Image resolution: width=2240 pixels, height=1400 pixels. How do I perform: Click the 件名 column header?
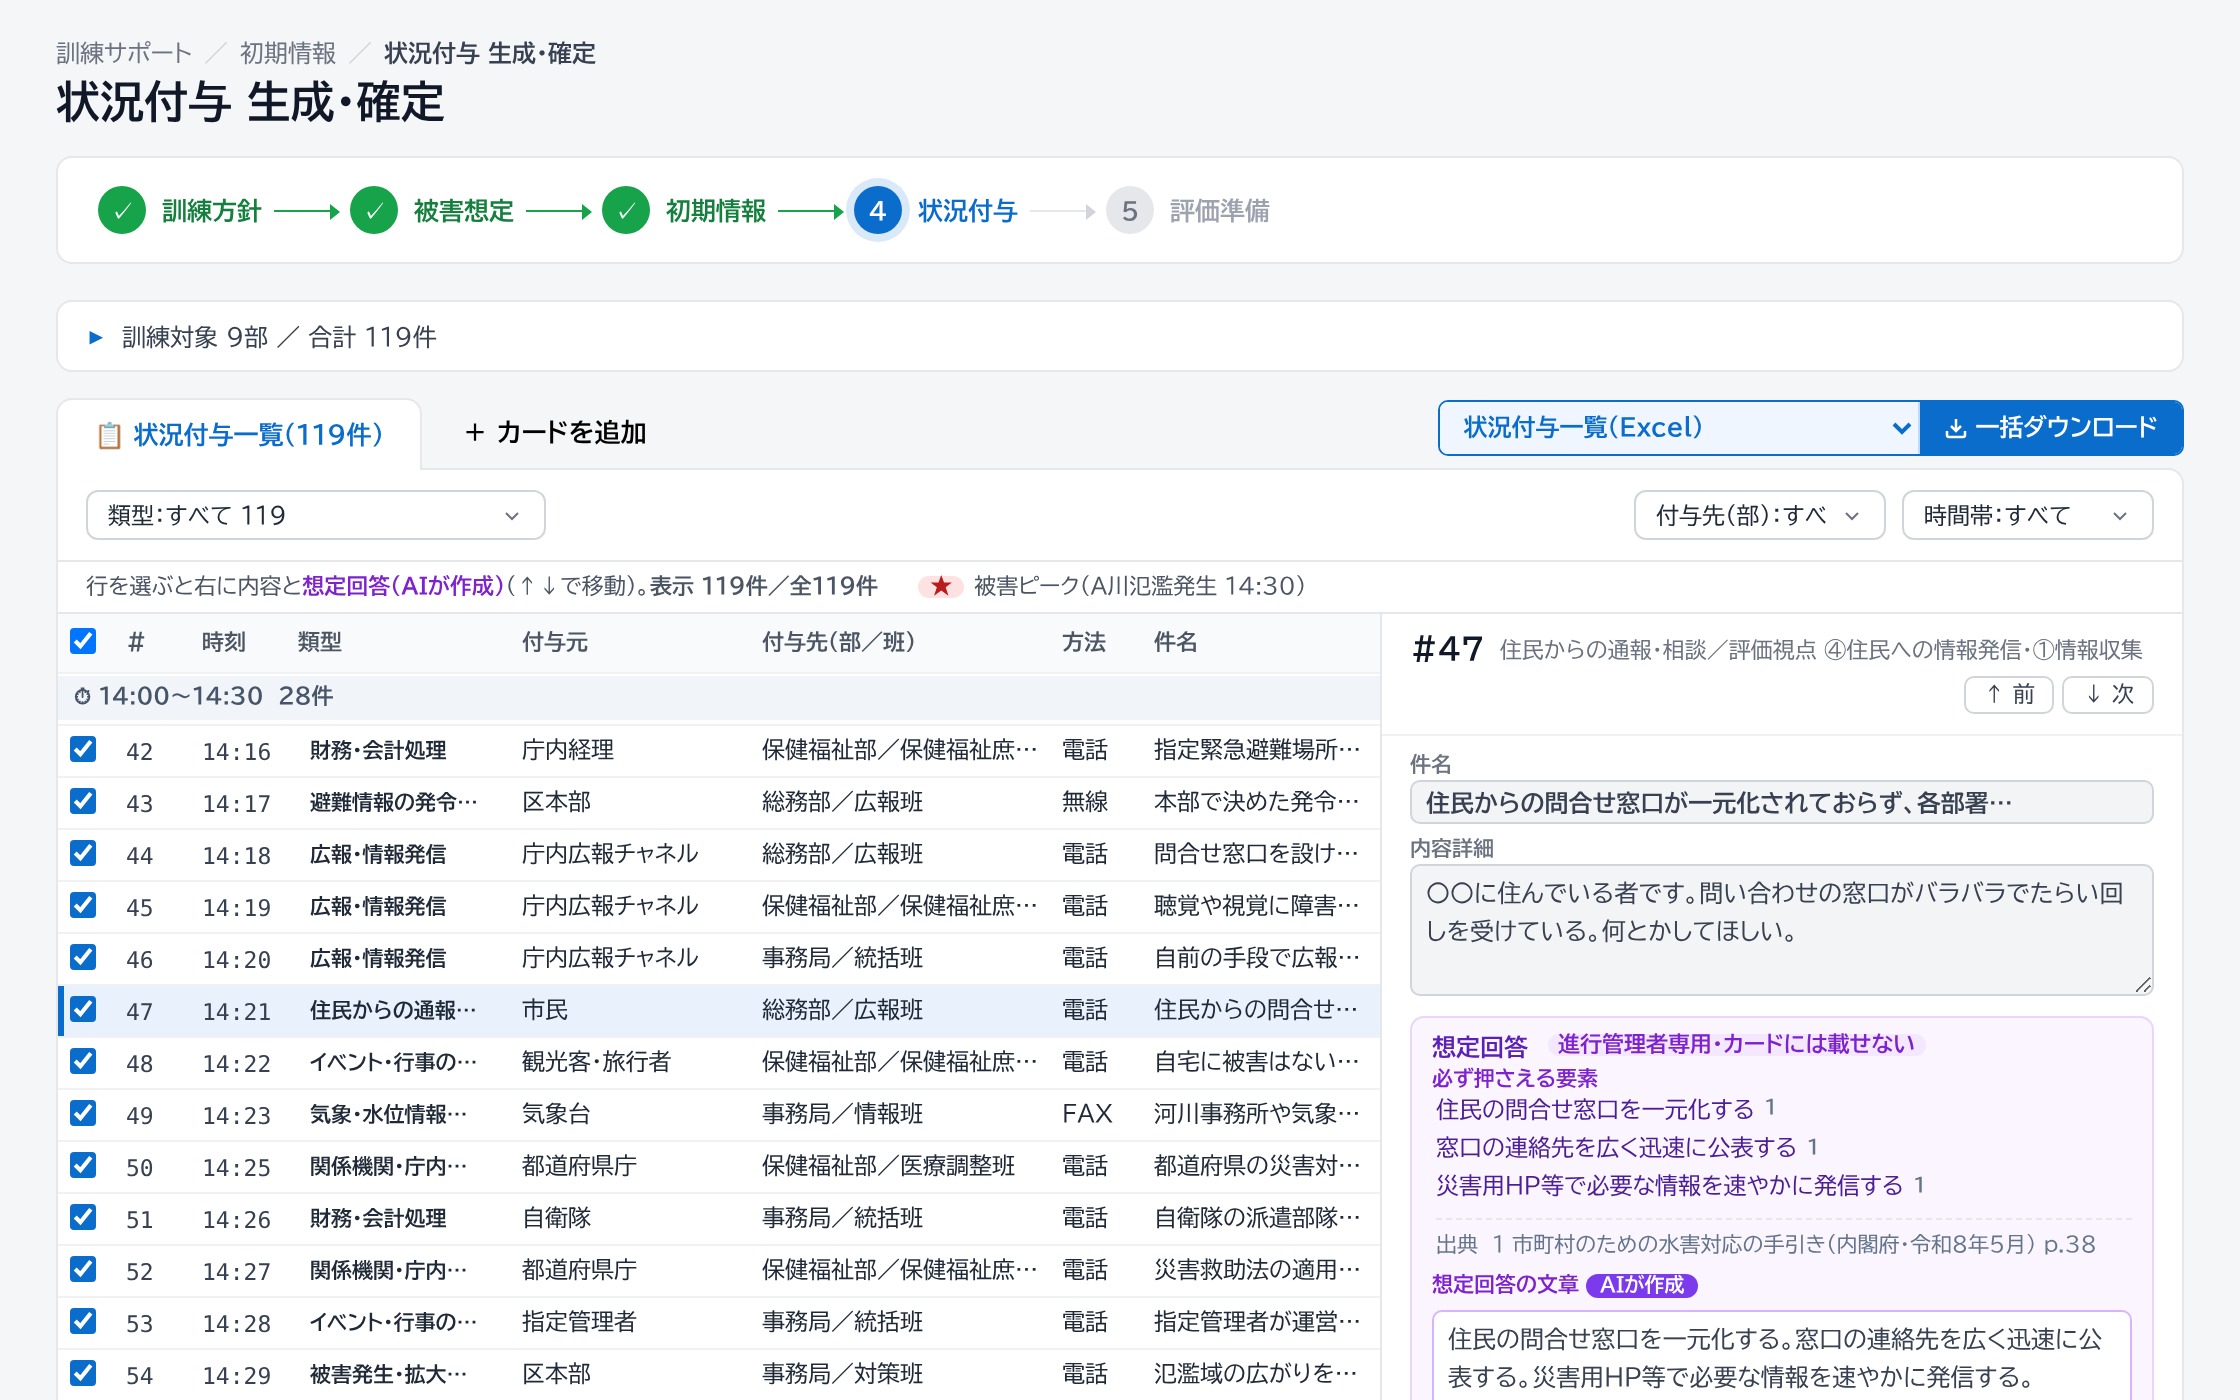click(x=1175, y=642)
